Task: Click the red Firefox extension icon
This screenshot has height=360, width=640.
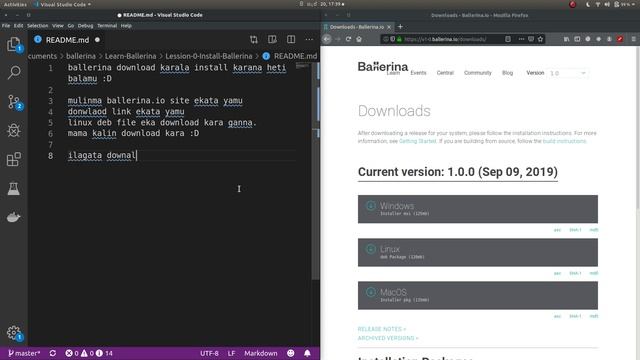Action: pos(620,39)
